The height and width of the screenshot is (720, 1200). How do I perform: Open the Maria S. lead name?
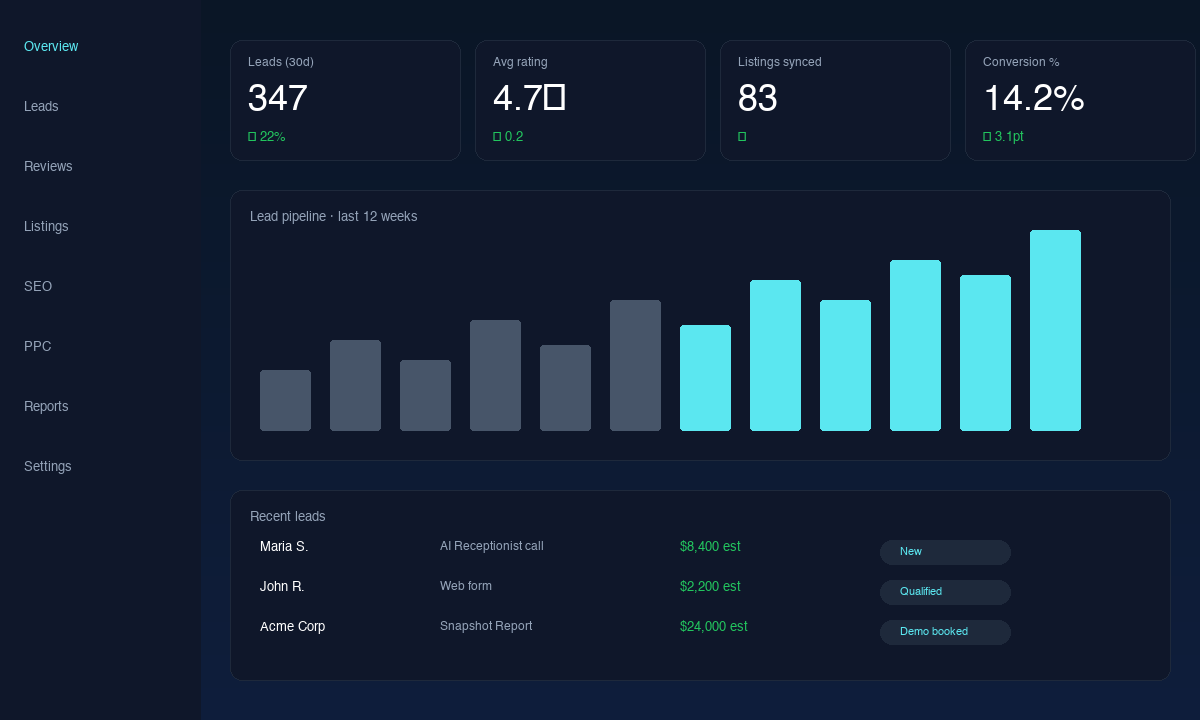[284, 546]
